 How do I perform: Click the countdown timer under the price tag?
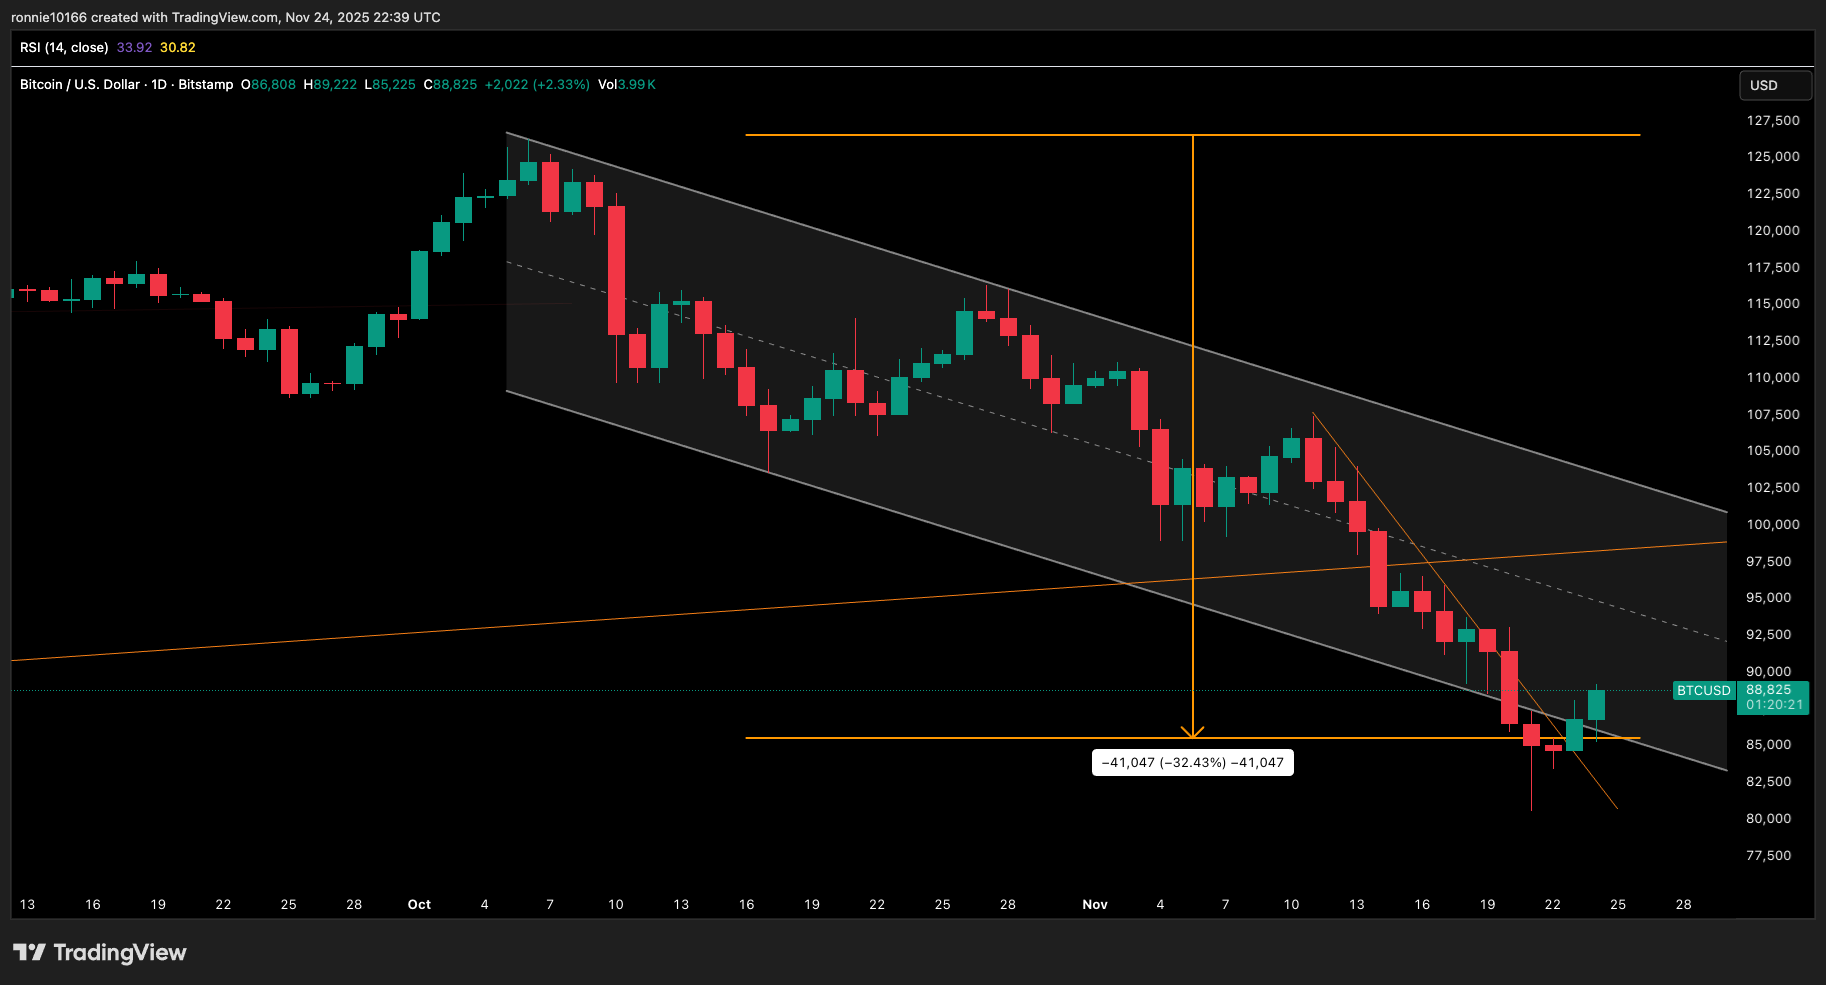click(x=1773, y=704)
